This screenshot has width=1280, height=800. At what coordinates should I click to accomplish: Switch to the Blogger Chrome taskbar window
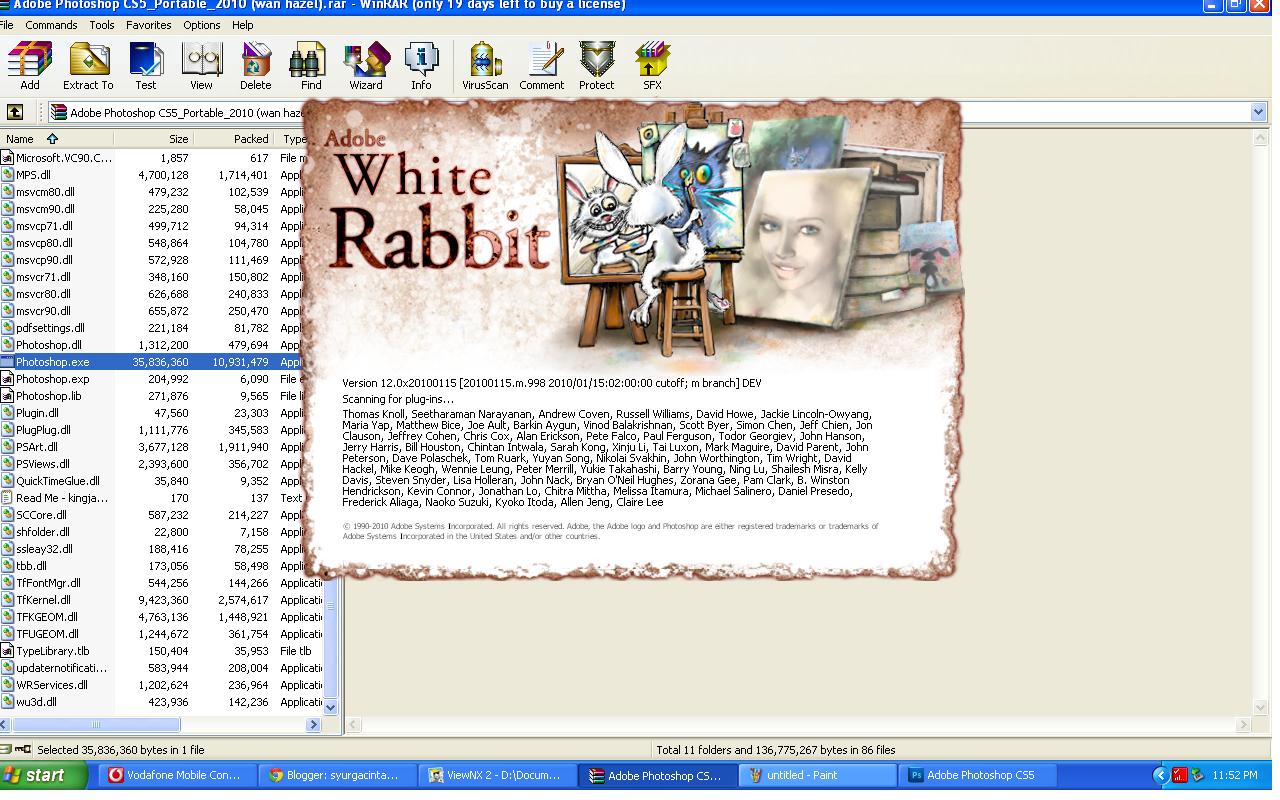pyautogui.click(x=337, y=775)
